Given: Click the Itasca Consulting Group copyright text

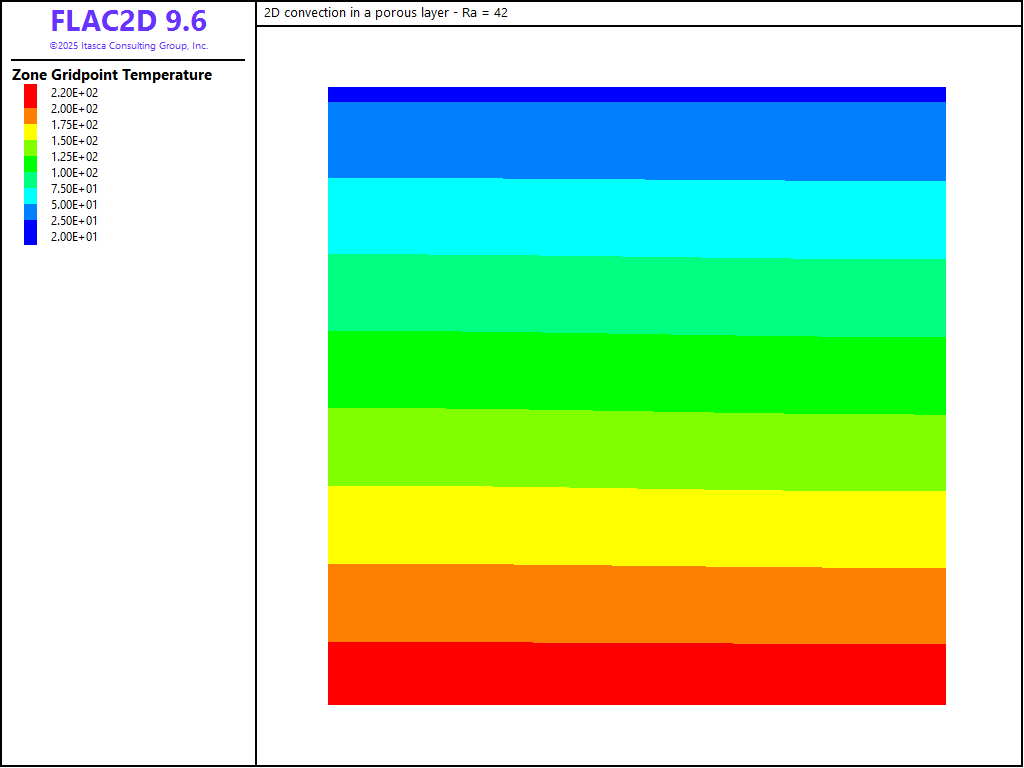Looking at the screenshot, I should 128,46.
